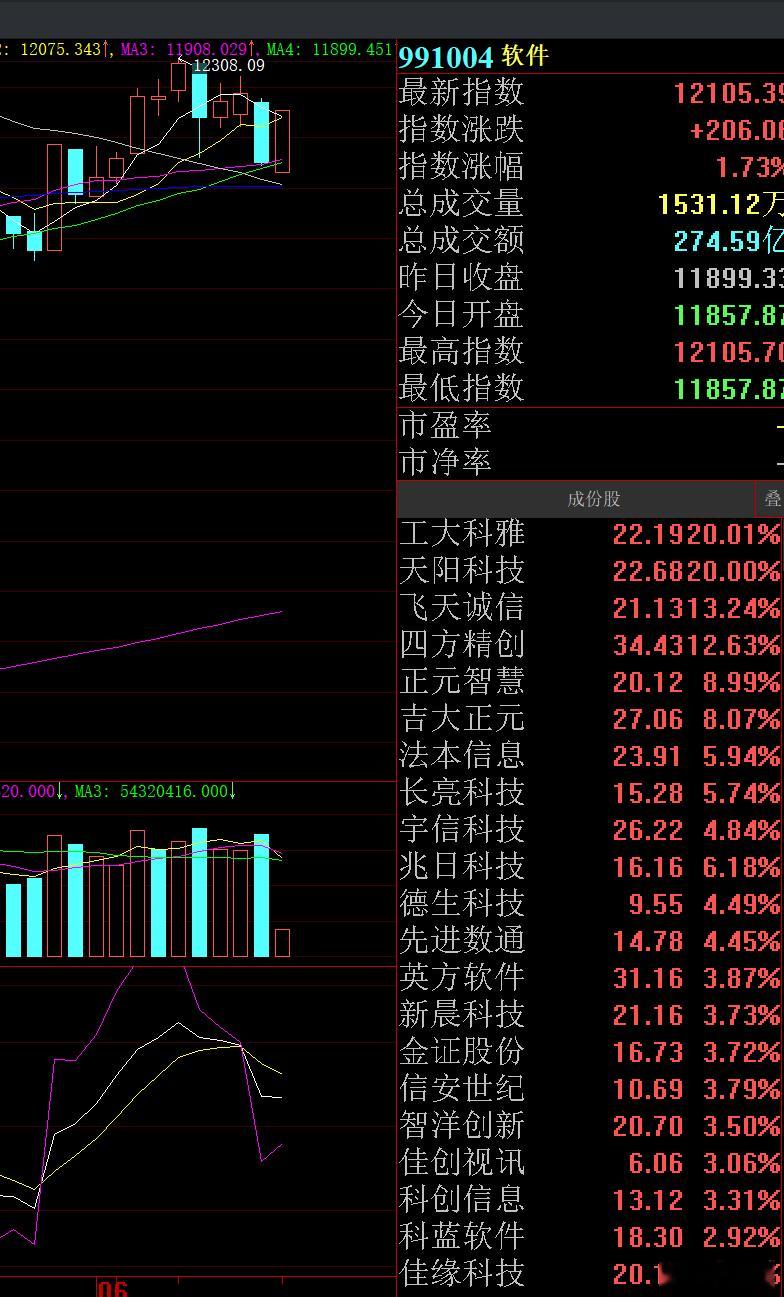The image size is (784, 1297).
Task: Click the last volume bar
Action: [282, 943]
